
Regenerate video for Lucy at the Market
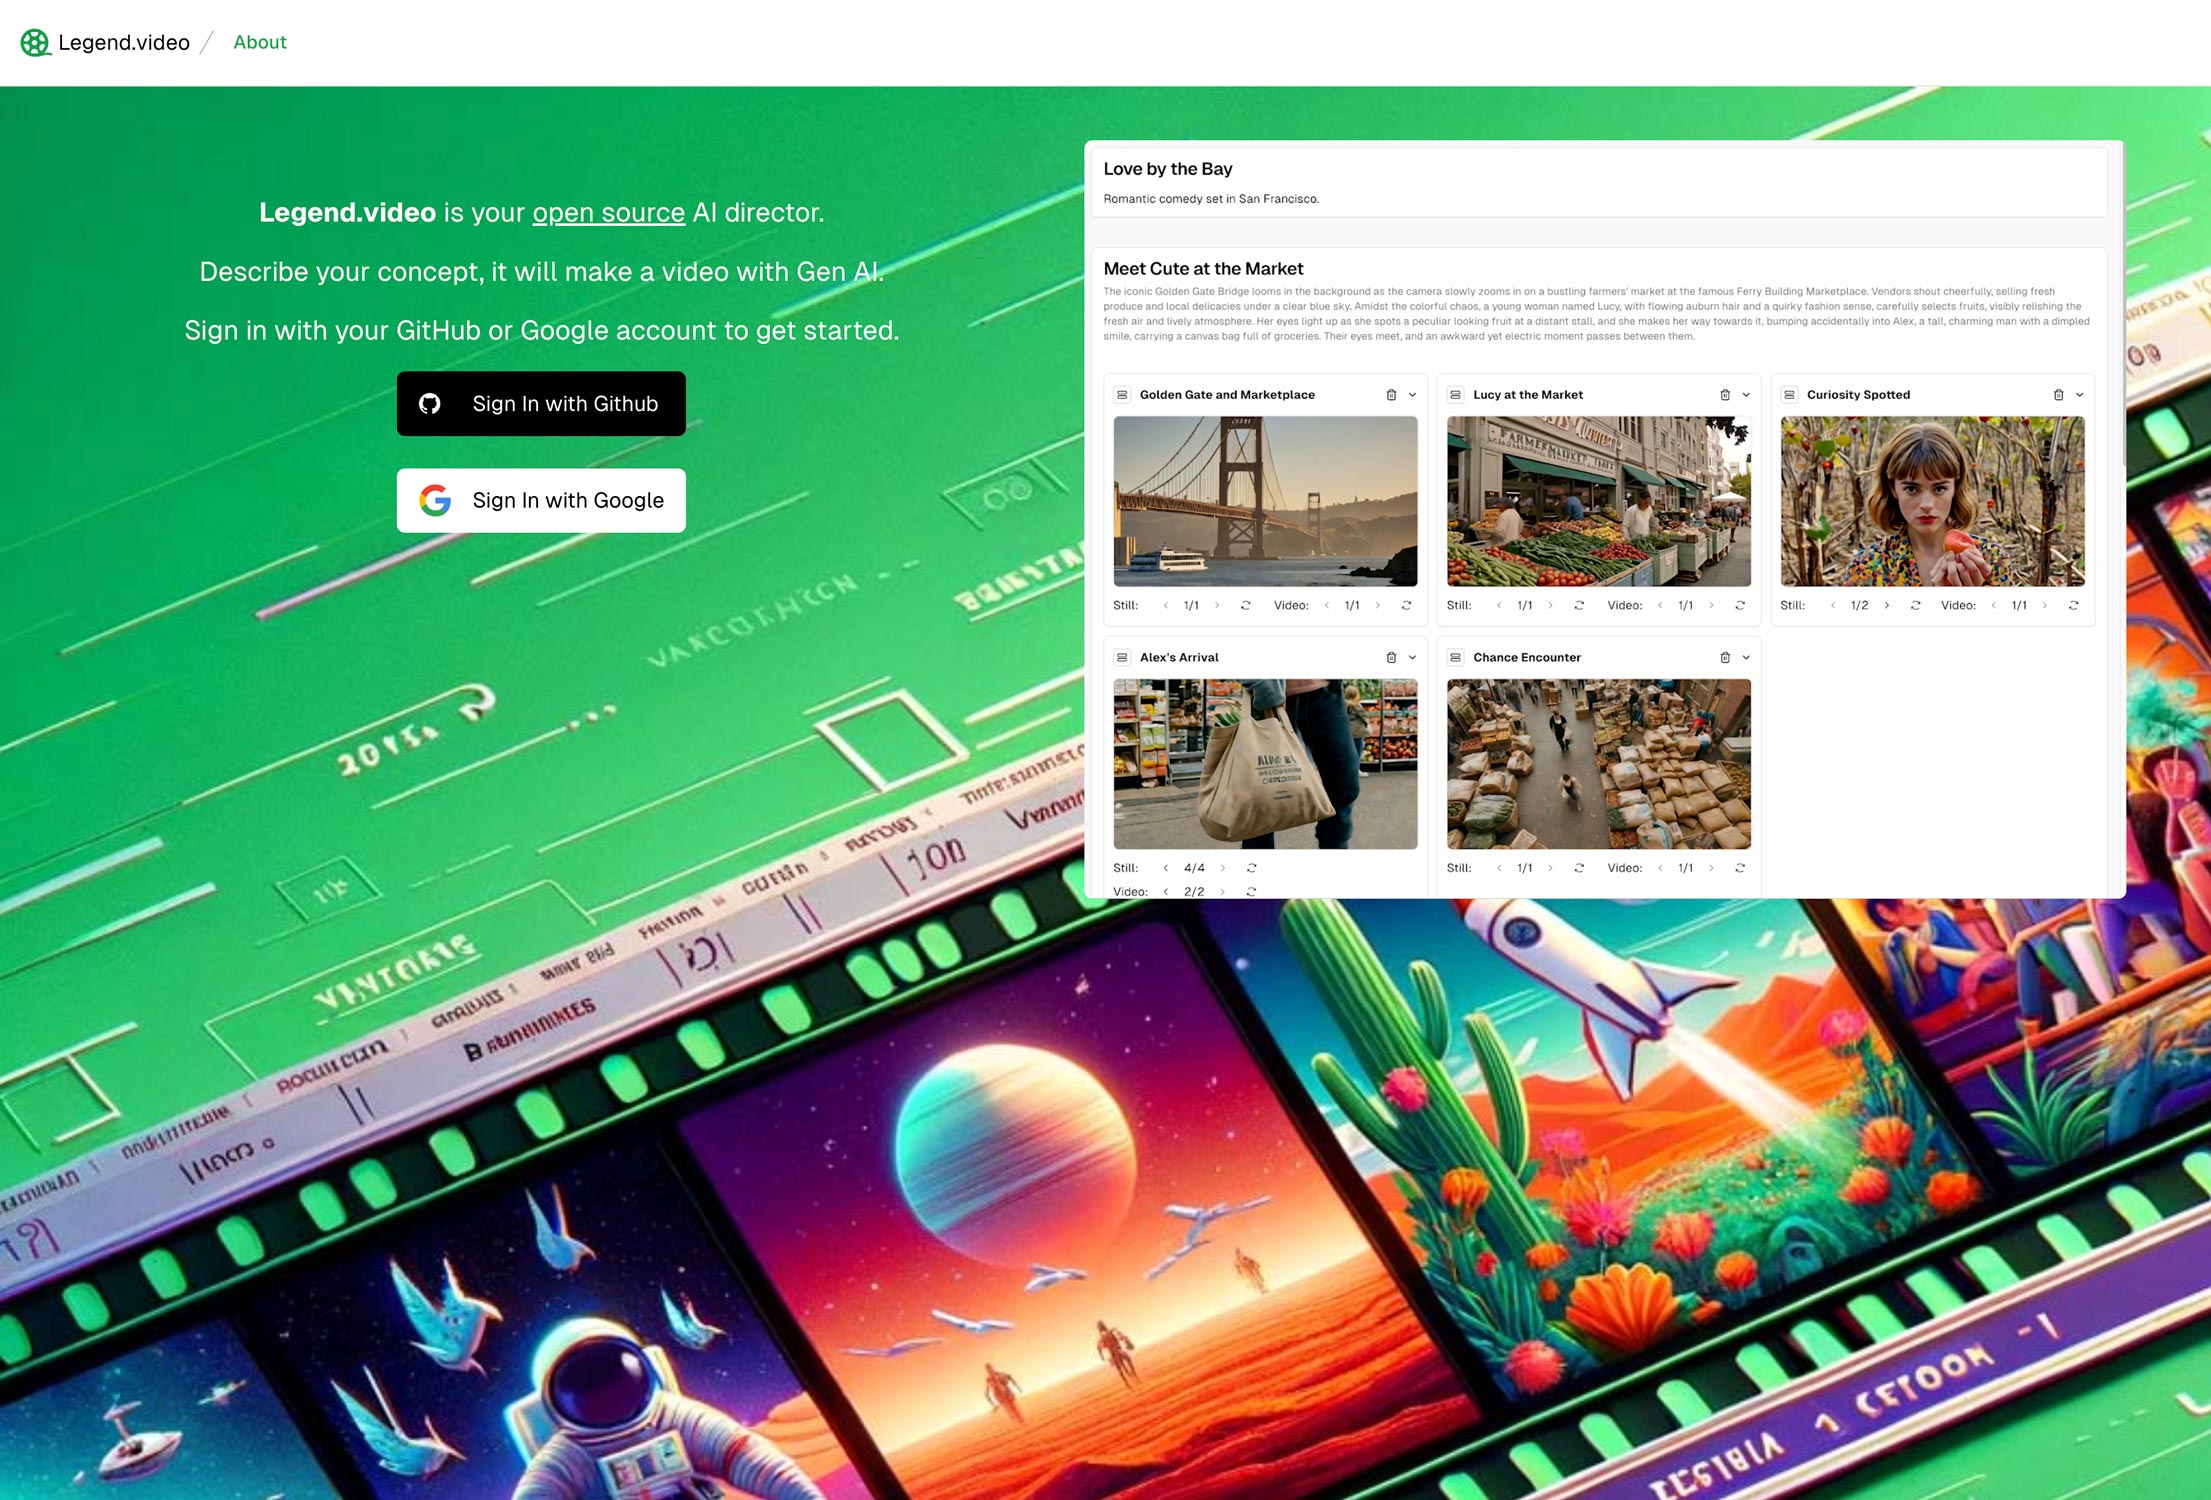(x=1740, y=605)
